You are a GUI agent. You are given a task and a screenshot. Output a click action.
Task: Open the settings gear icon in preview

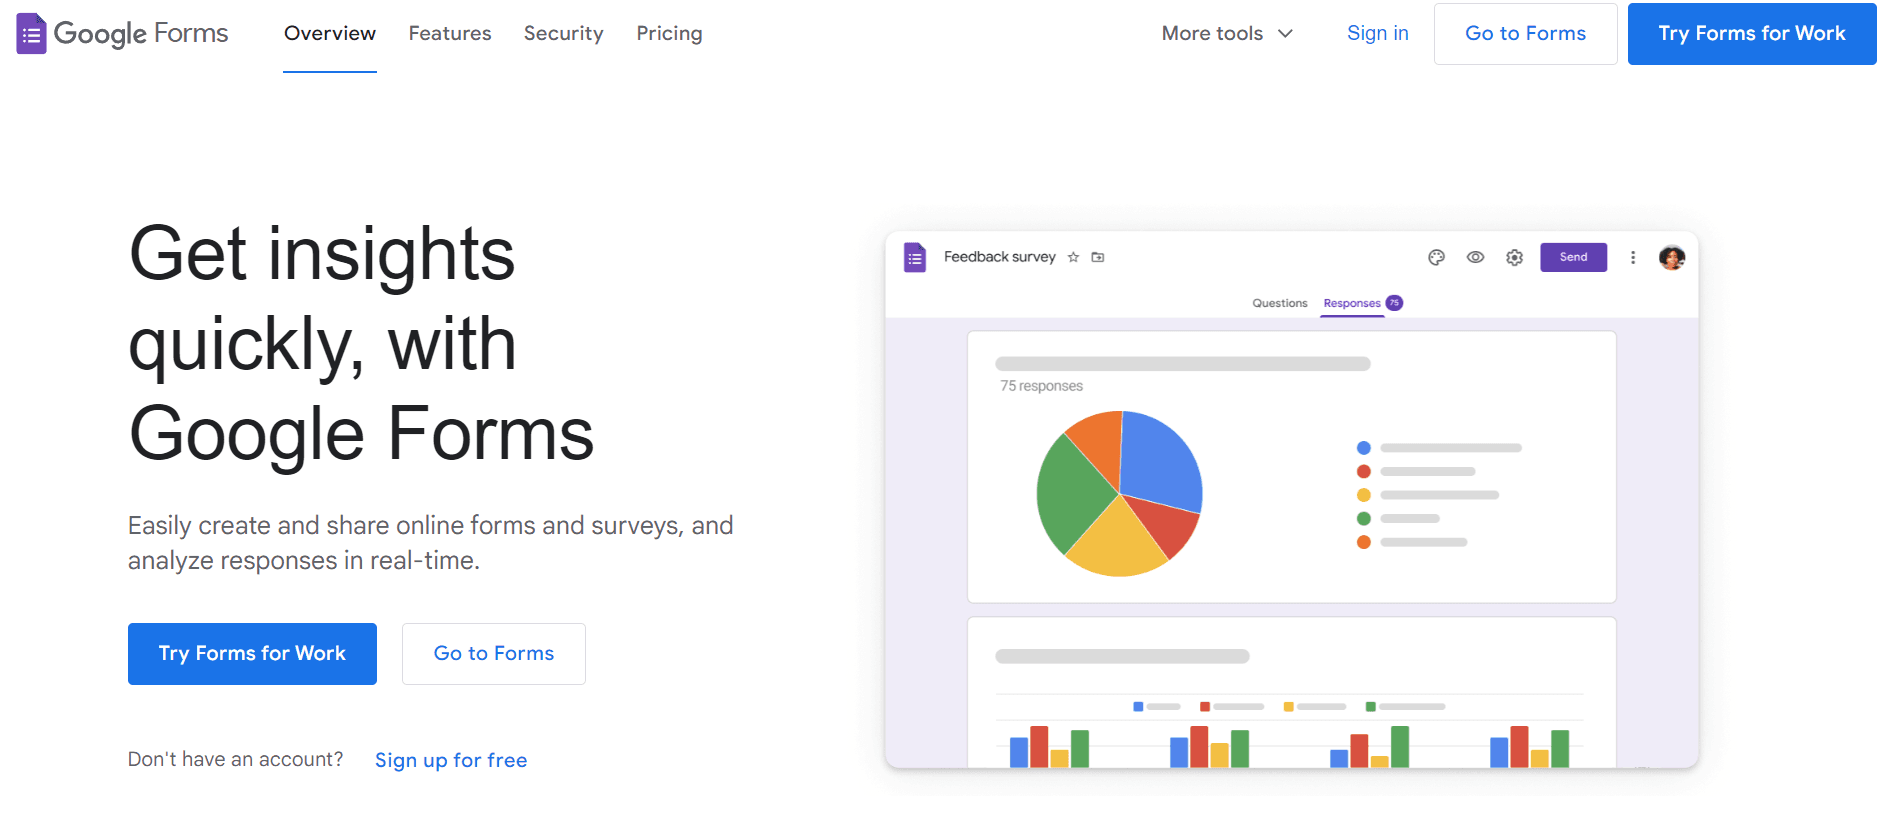pyautogui.click(x=1515, y=257)
